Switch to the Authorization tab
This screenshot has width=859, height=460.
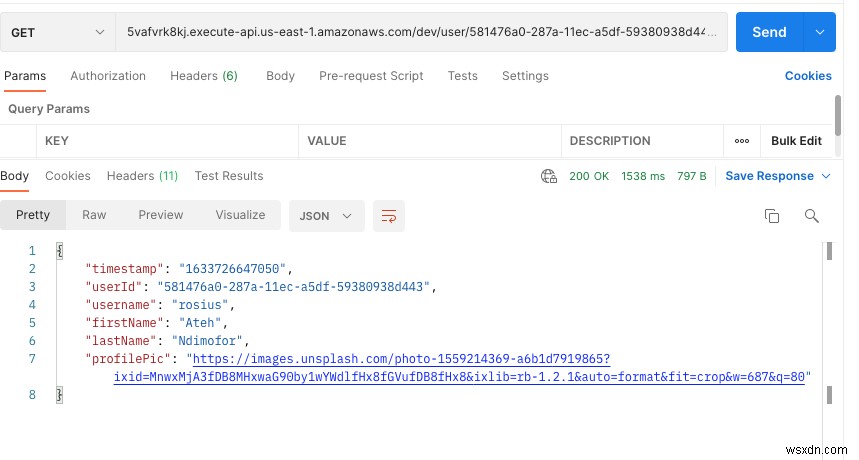pyautogui.click(x=108, y=76)
